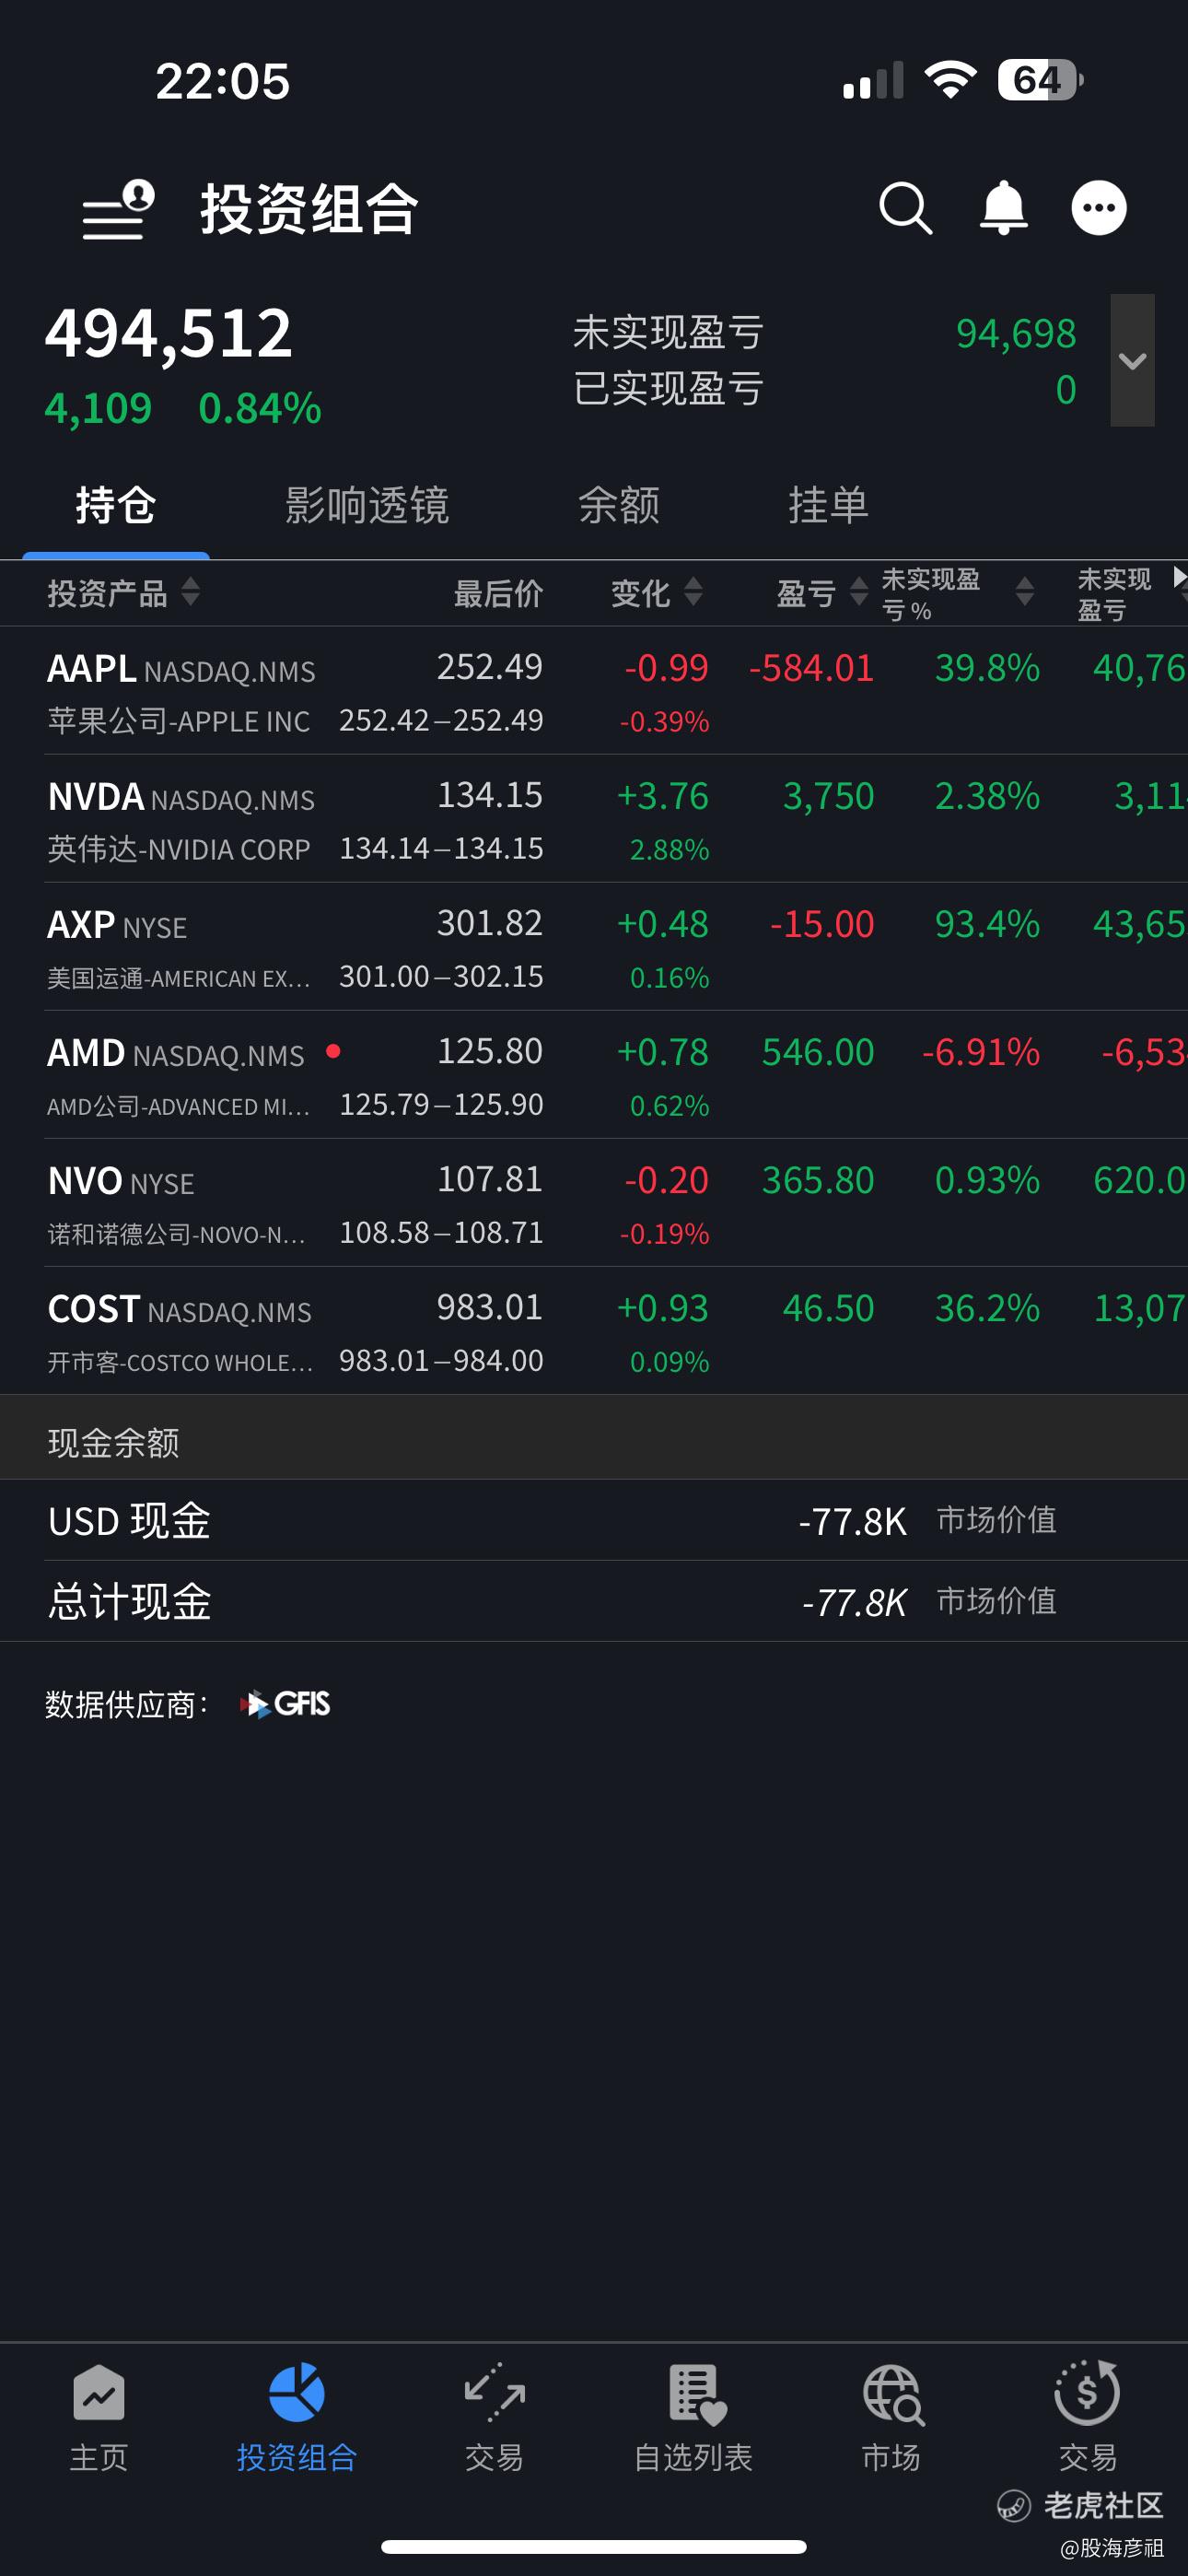Viewport: 1188px width, 2576px height.
Task: Open the more options ellipsis button
Action: click(1098, 209)
